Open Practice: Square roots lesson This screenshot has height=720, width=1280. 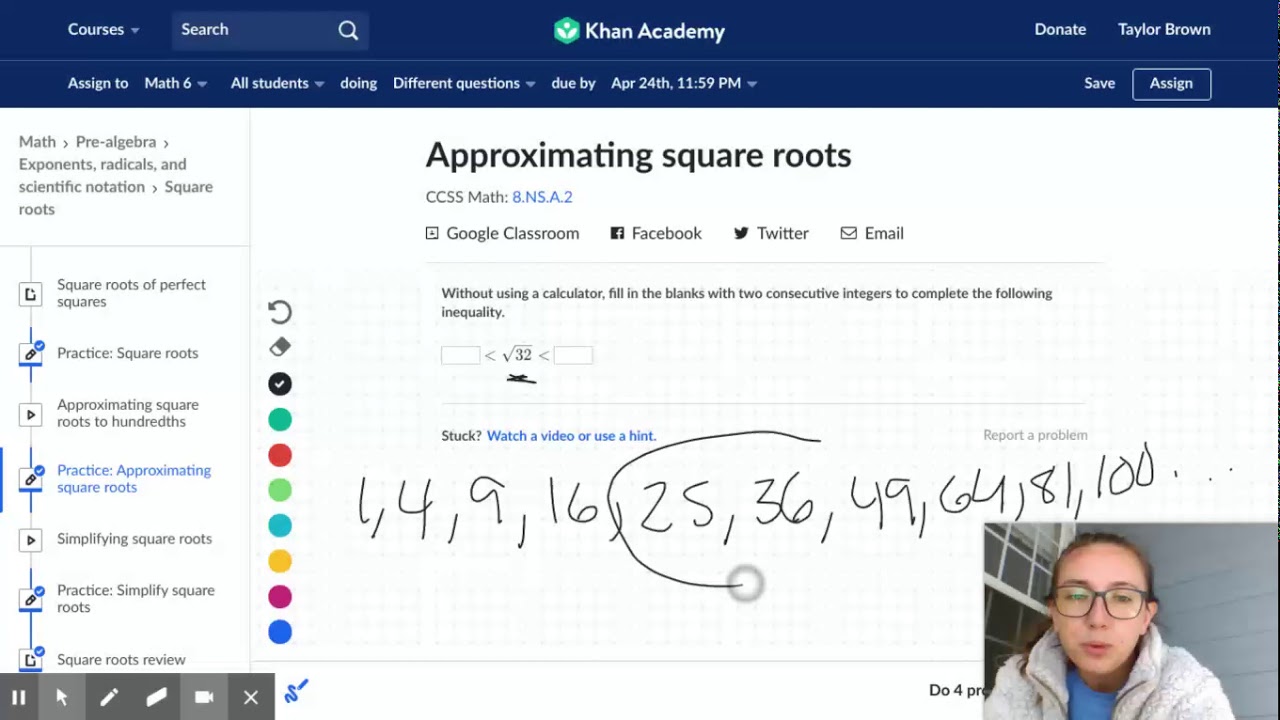(x=127, y=353)
